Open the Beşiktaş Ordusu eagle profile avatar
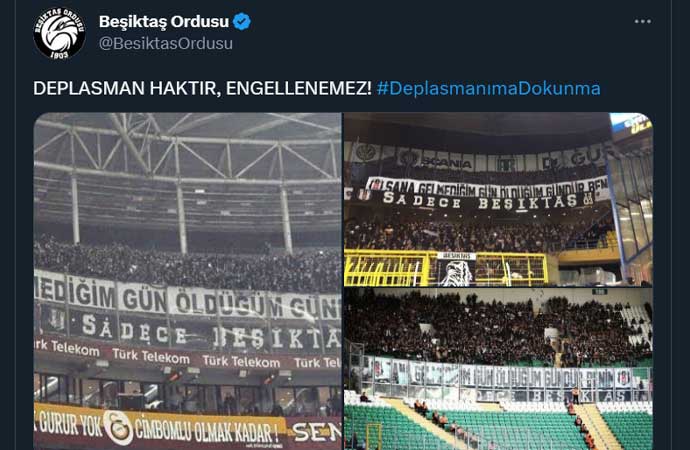Image resolution: width=690 pixels, height=450 pixels. 59,33
